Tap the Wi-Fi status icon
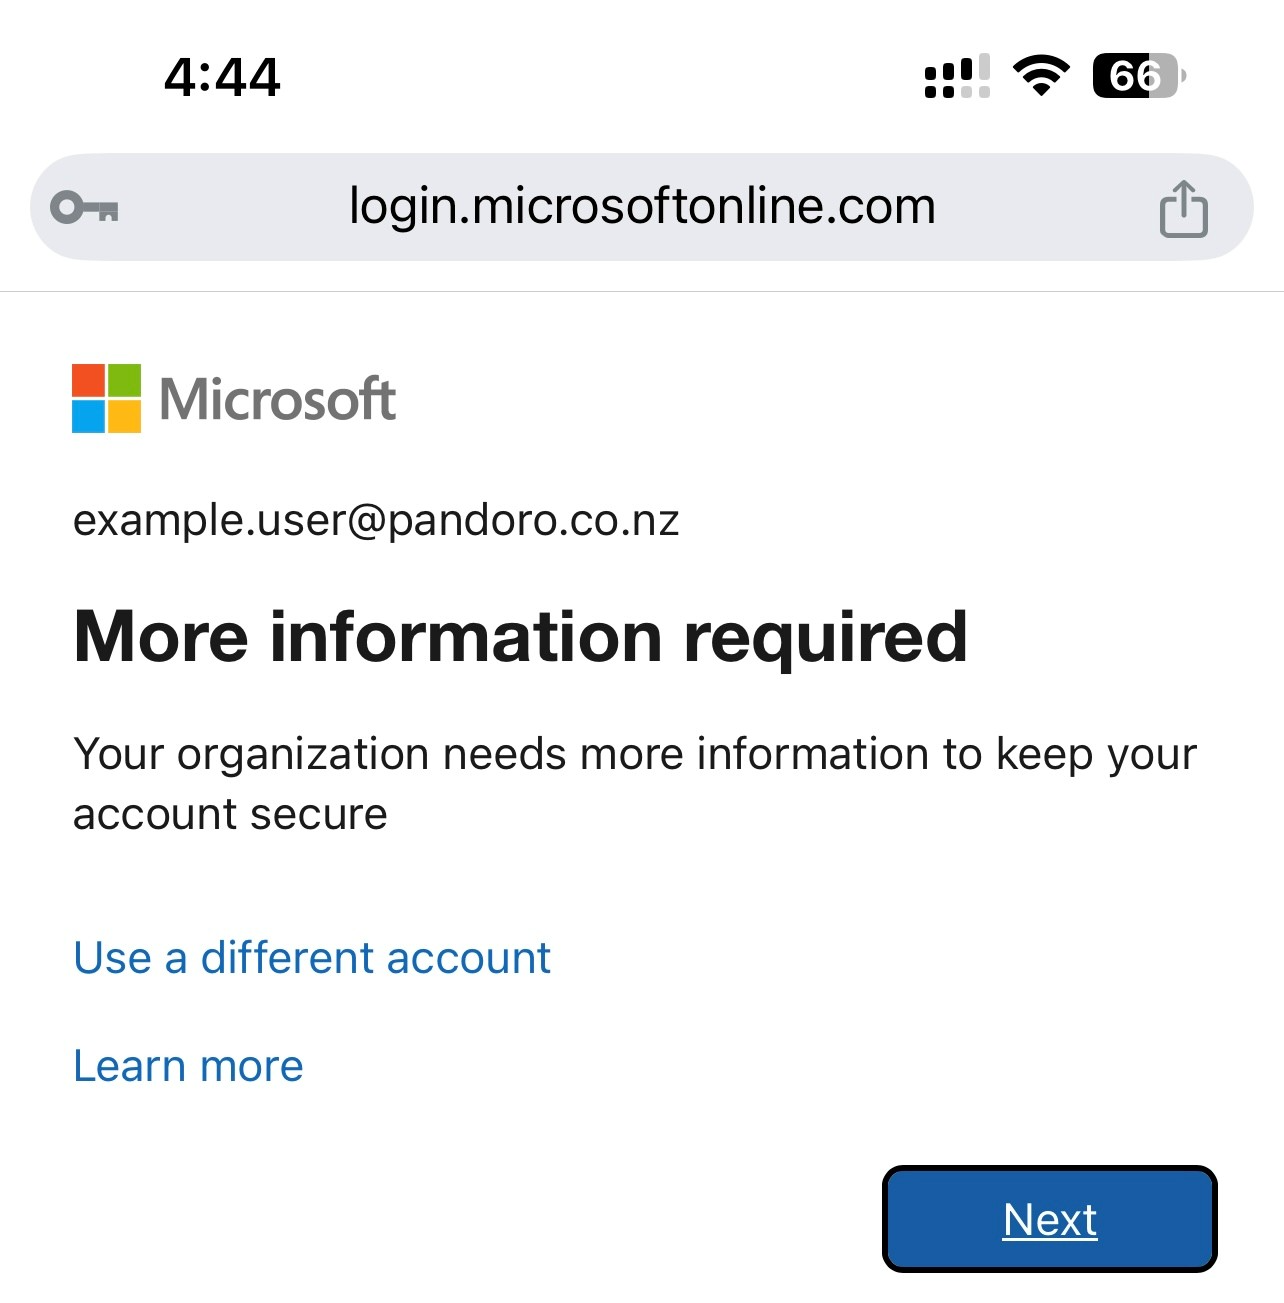 click(1041, 76)
